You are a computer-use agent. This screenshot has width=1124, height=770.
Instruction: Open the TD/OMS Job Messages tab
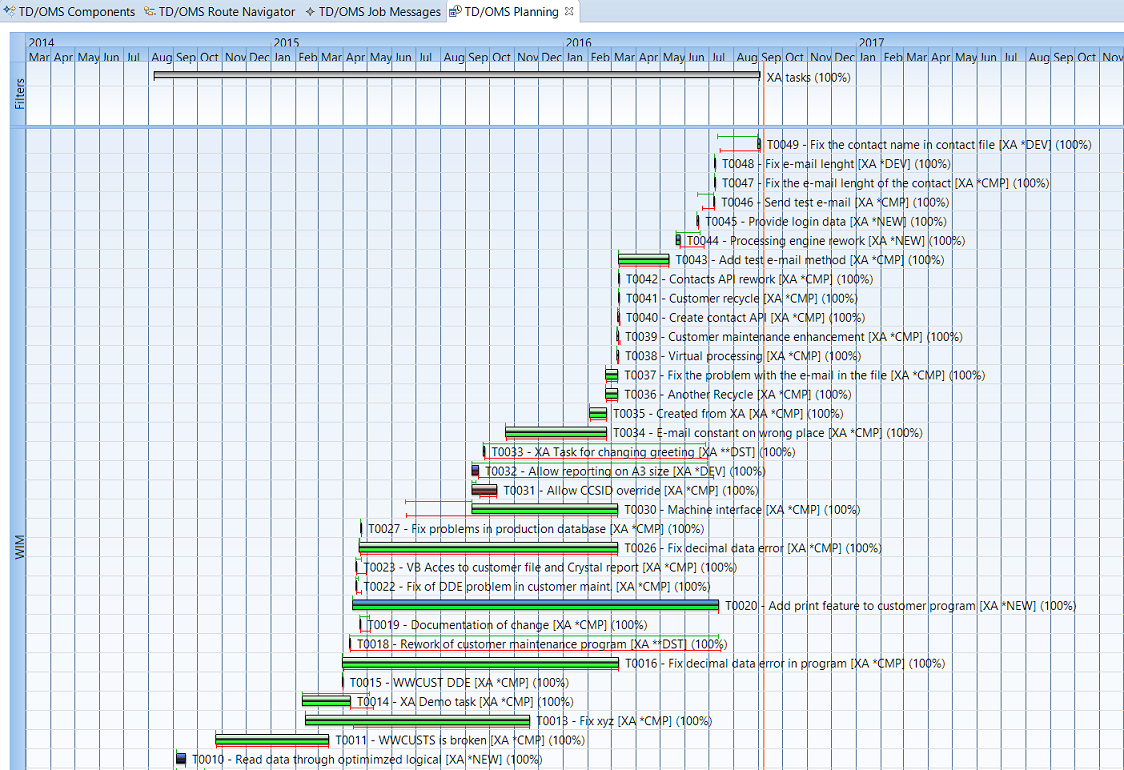(x=379, y=12)
